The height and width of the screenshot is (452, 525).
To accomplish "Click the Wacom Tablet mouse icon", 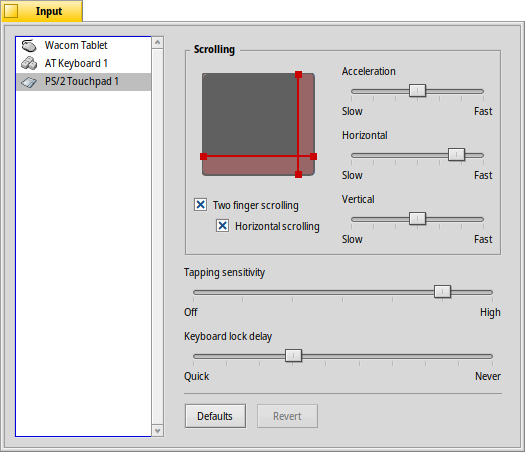I will (29, 46).
